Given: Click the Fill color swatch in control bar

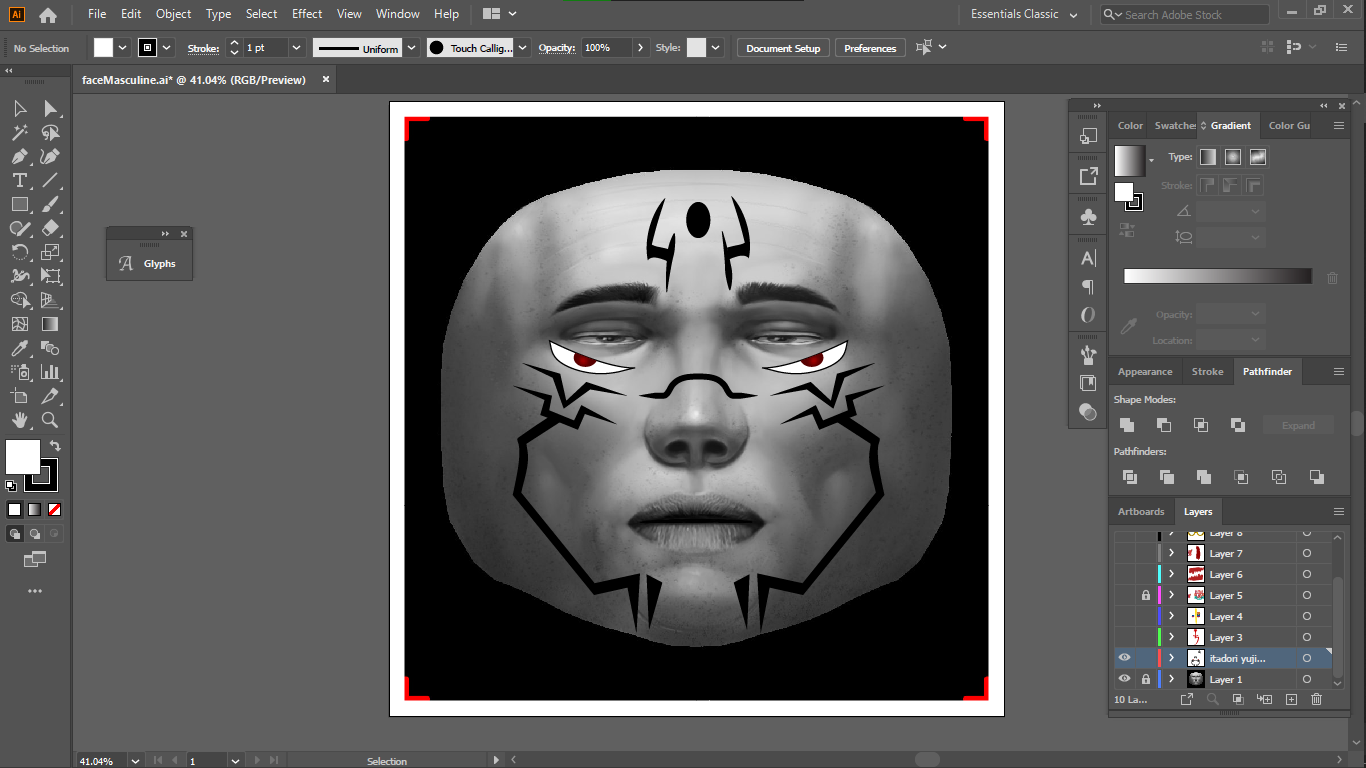Looking at the screenshot, I should click(x=104, y=48).
